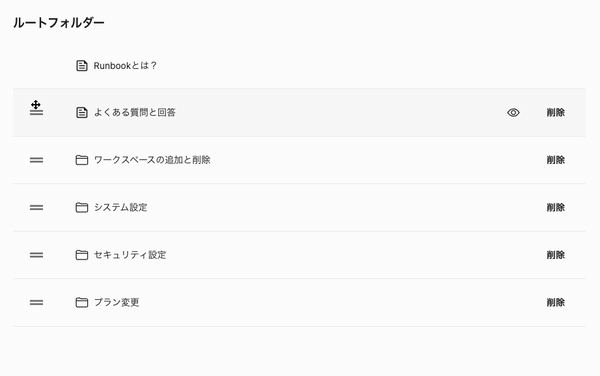
Task: Click the drag handle of セキュリティ設定 row
Action: (36, 255)
